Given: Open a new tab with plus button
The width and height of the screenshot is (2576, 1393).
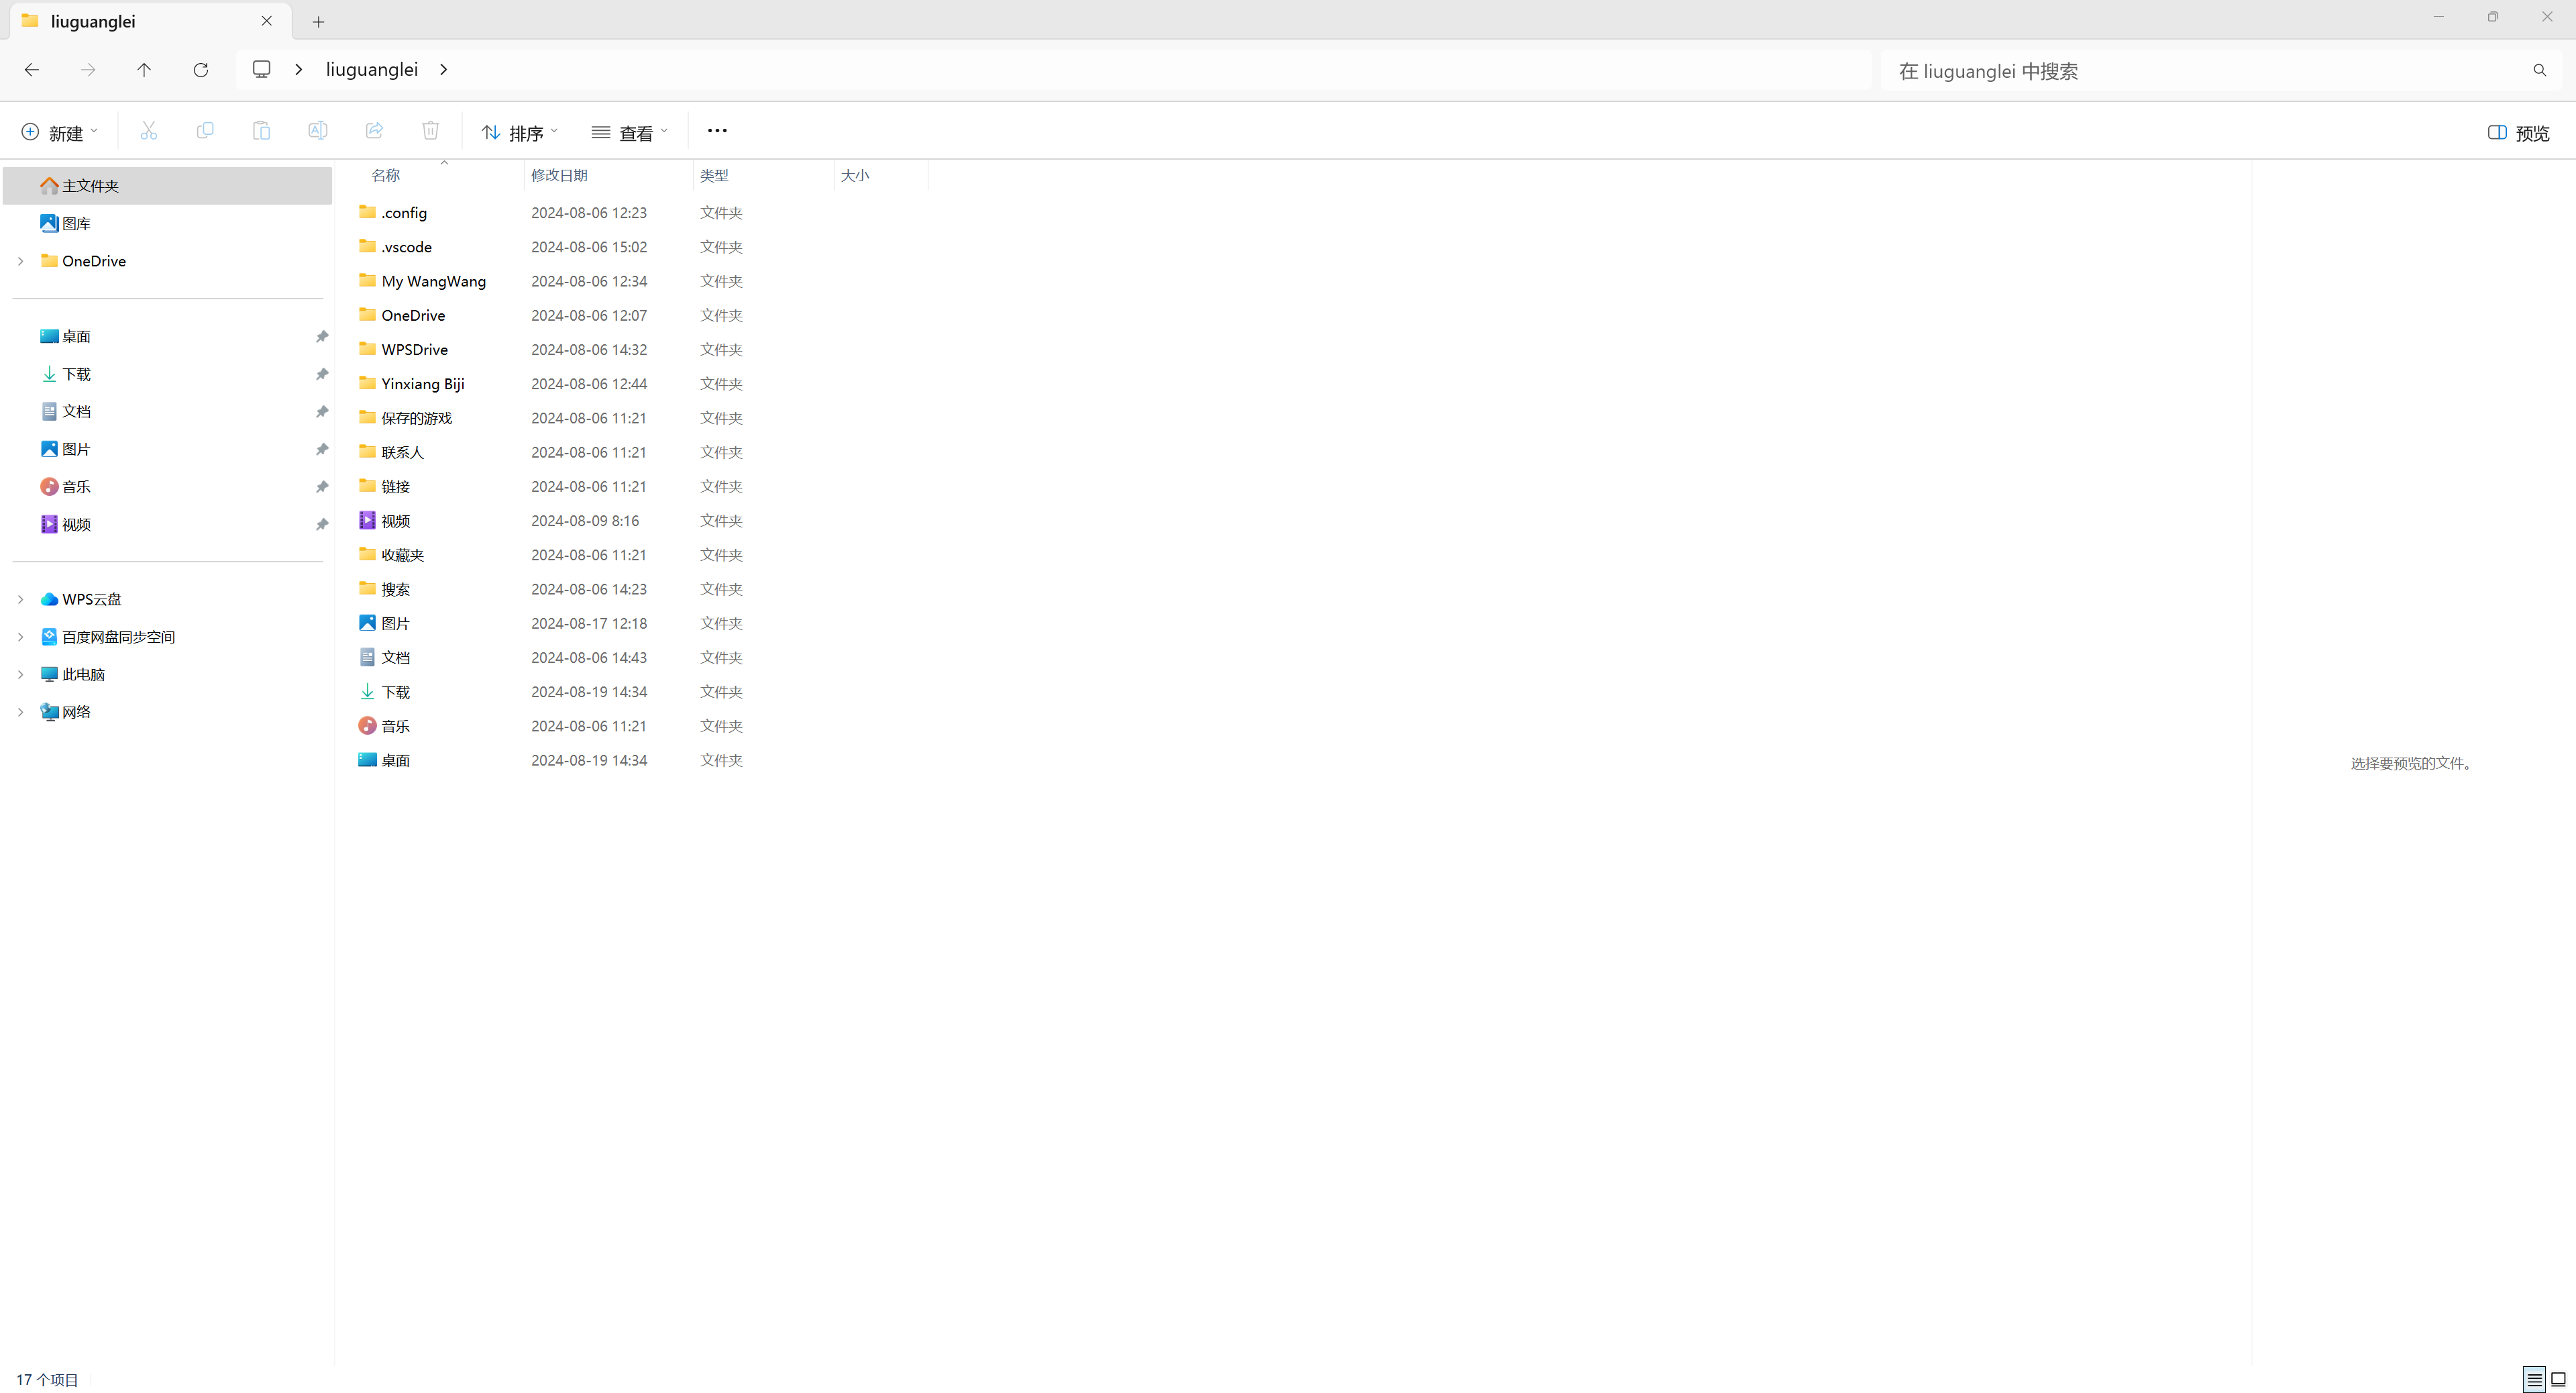Looking at the screenshot, I should (318, 22).
